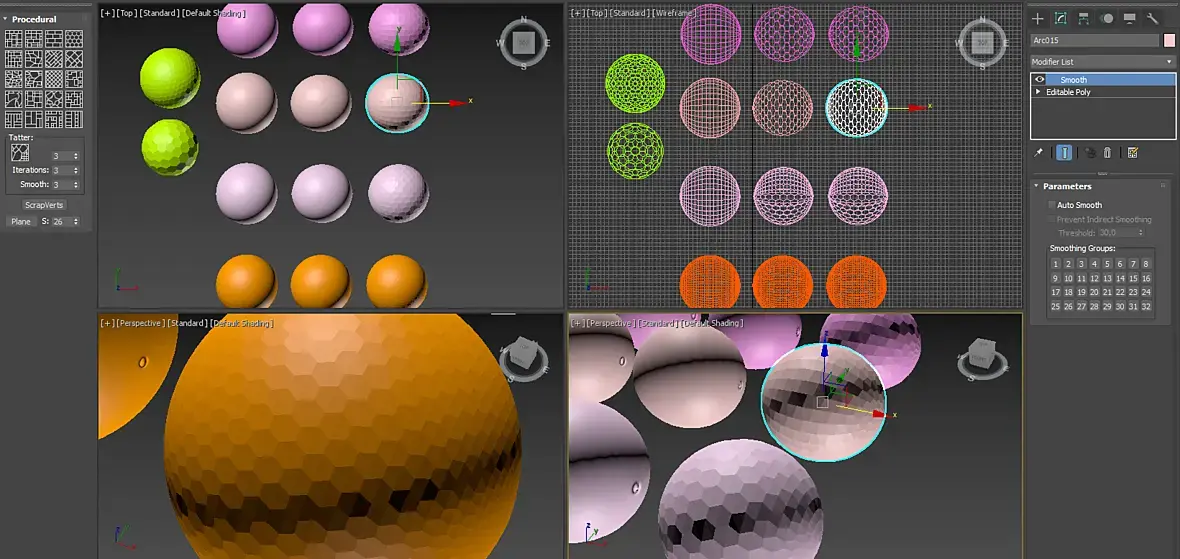This screenshot has width=1180, height=559.
Task: Toggle smoothing group 17
Action: [1056, 292]
